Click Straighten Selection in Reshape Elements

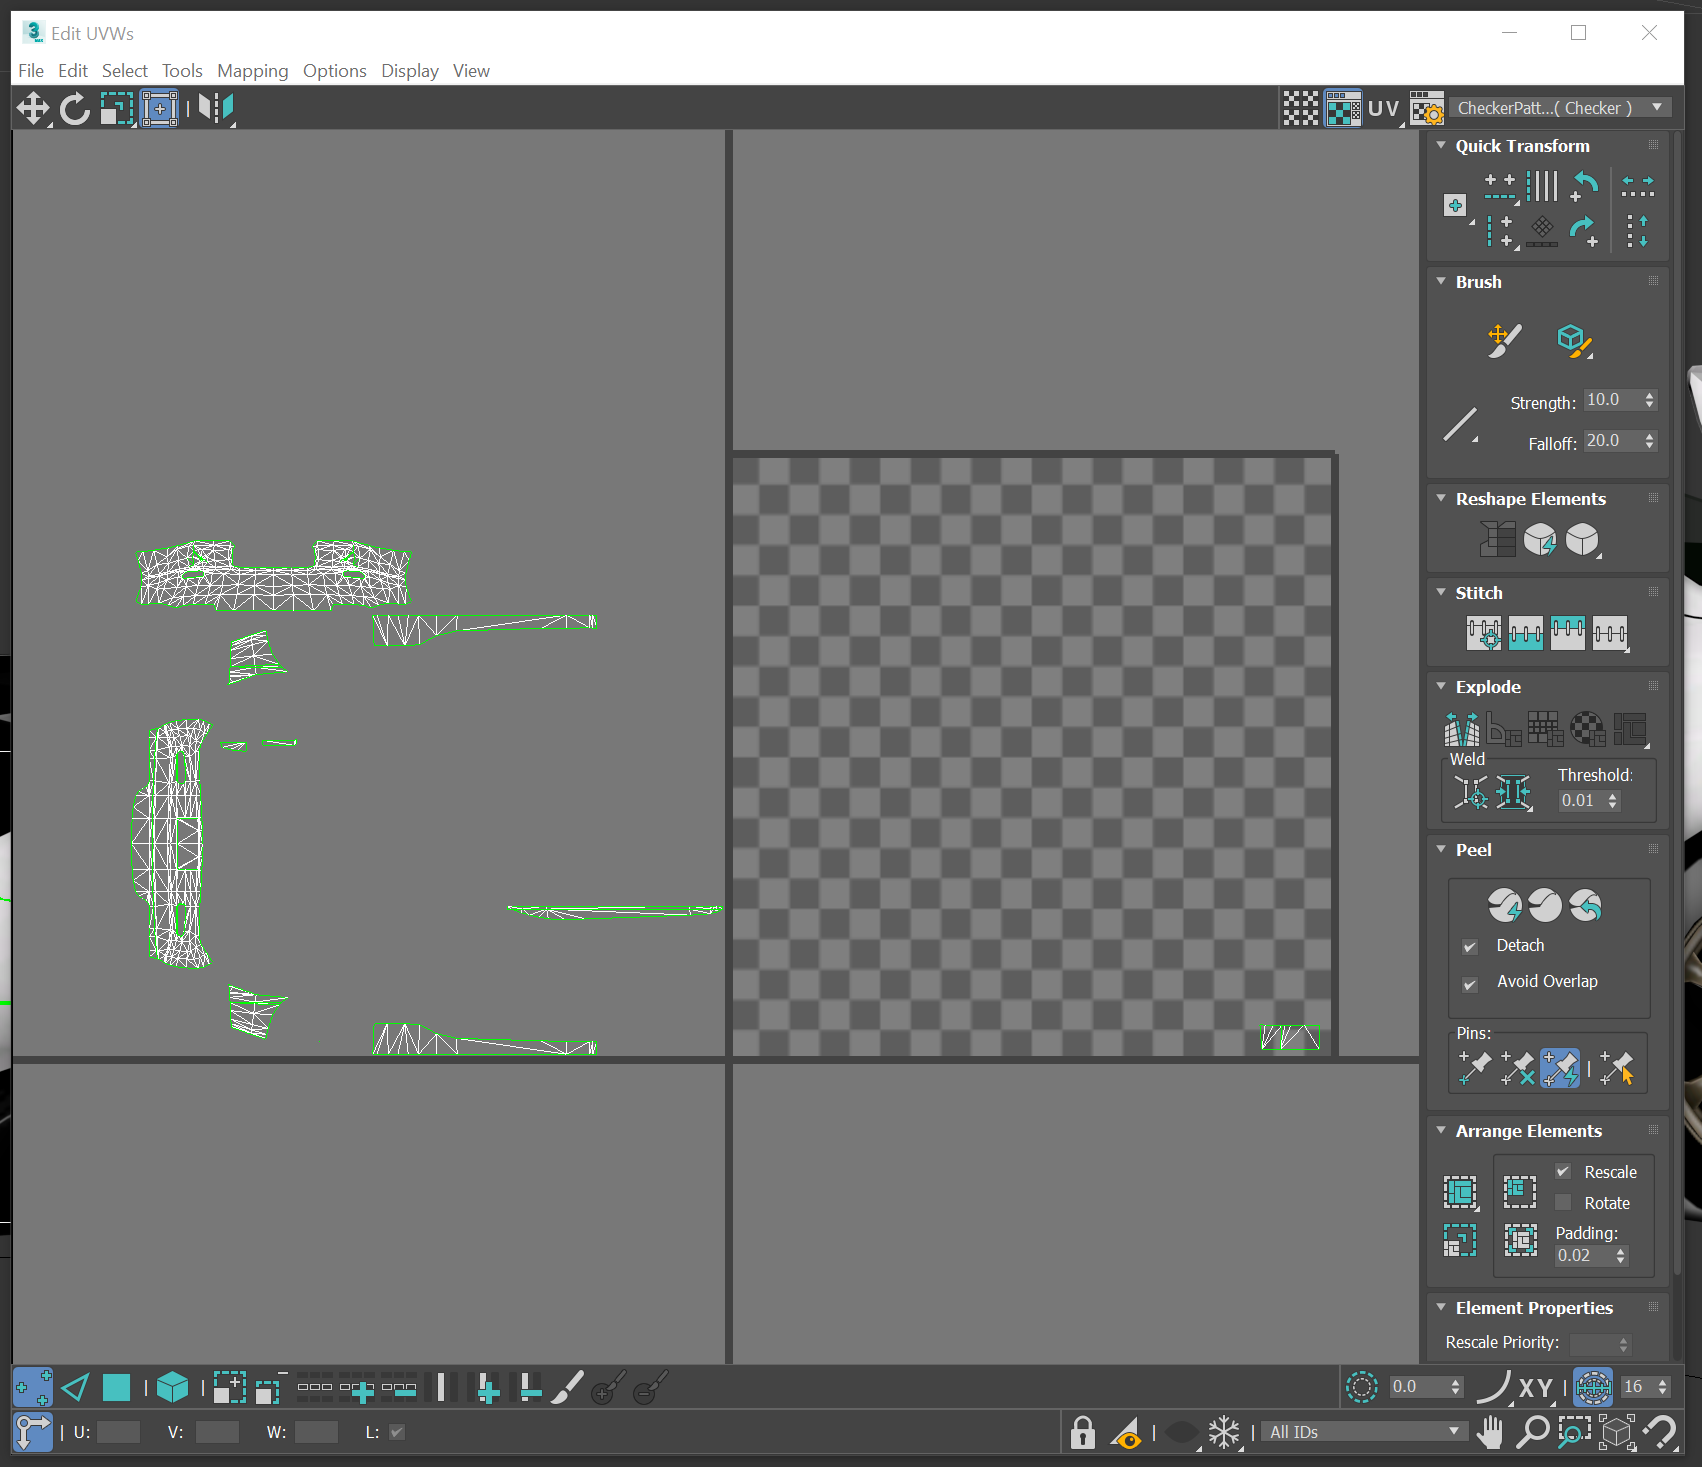[x=1497, y=540]
